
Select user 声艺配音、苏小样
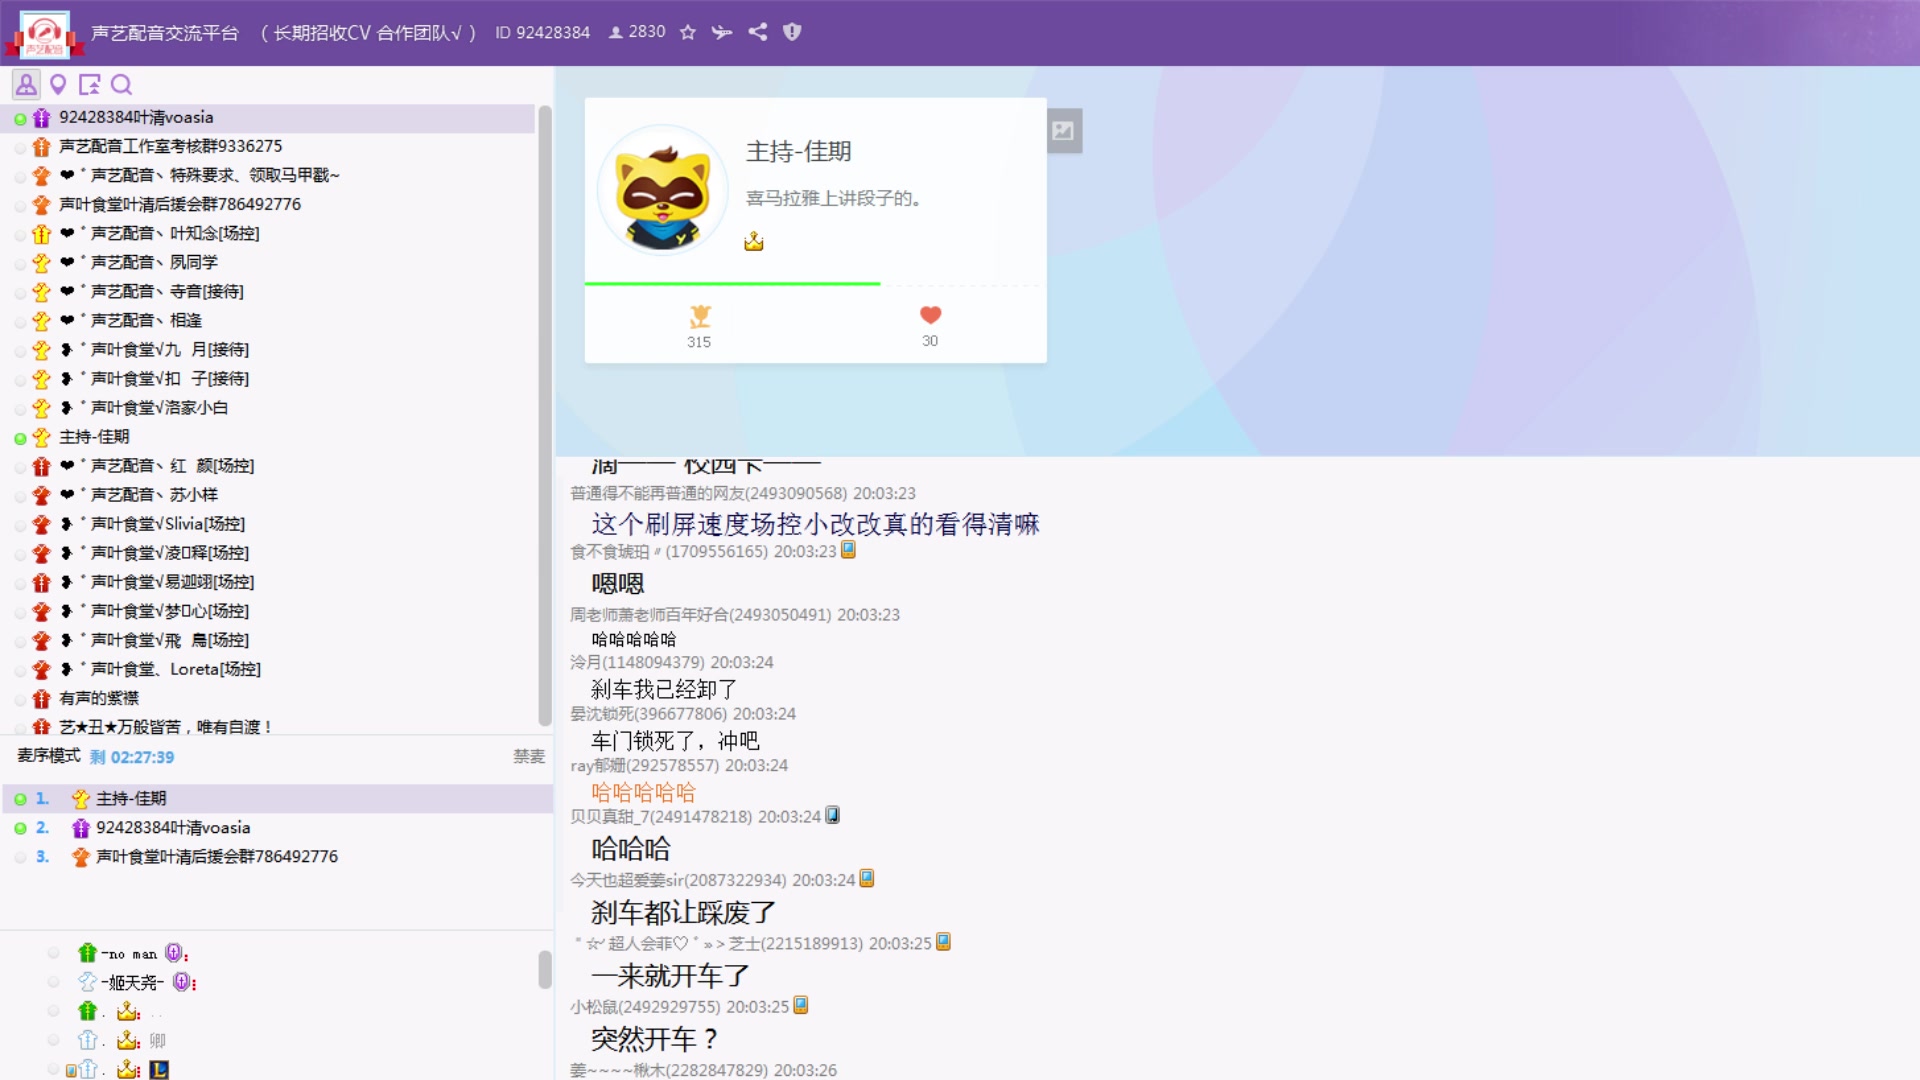click(x=270, y=494)
